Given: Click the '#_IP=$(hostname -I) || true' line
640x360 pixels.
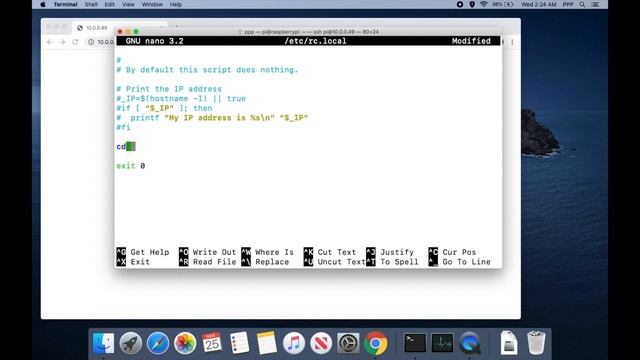Looking at the screenshot, I should click(x=181, y=99).
